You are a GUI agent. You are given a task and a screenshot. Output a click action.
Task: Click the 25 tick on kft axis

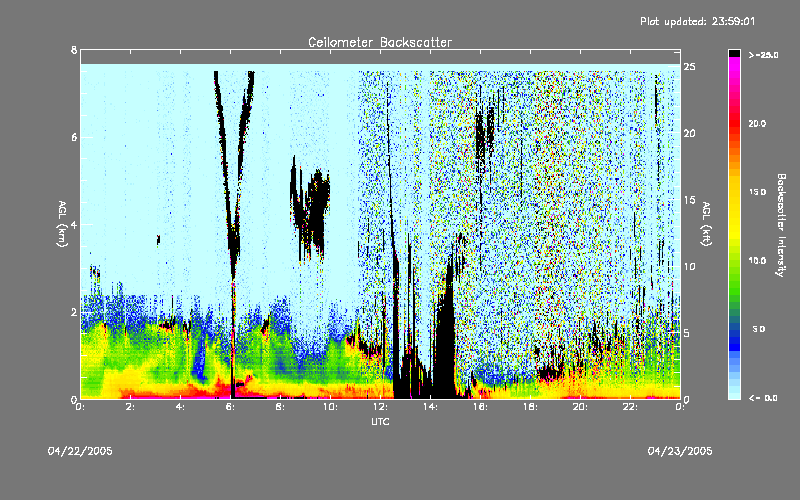(x=689, y=67)
